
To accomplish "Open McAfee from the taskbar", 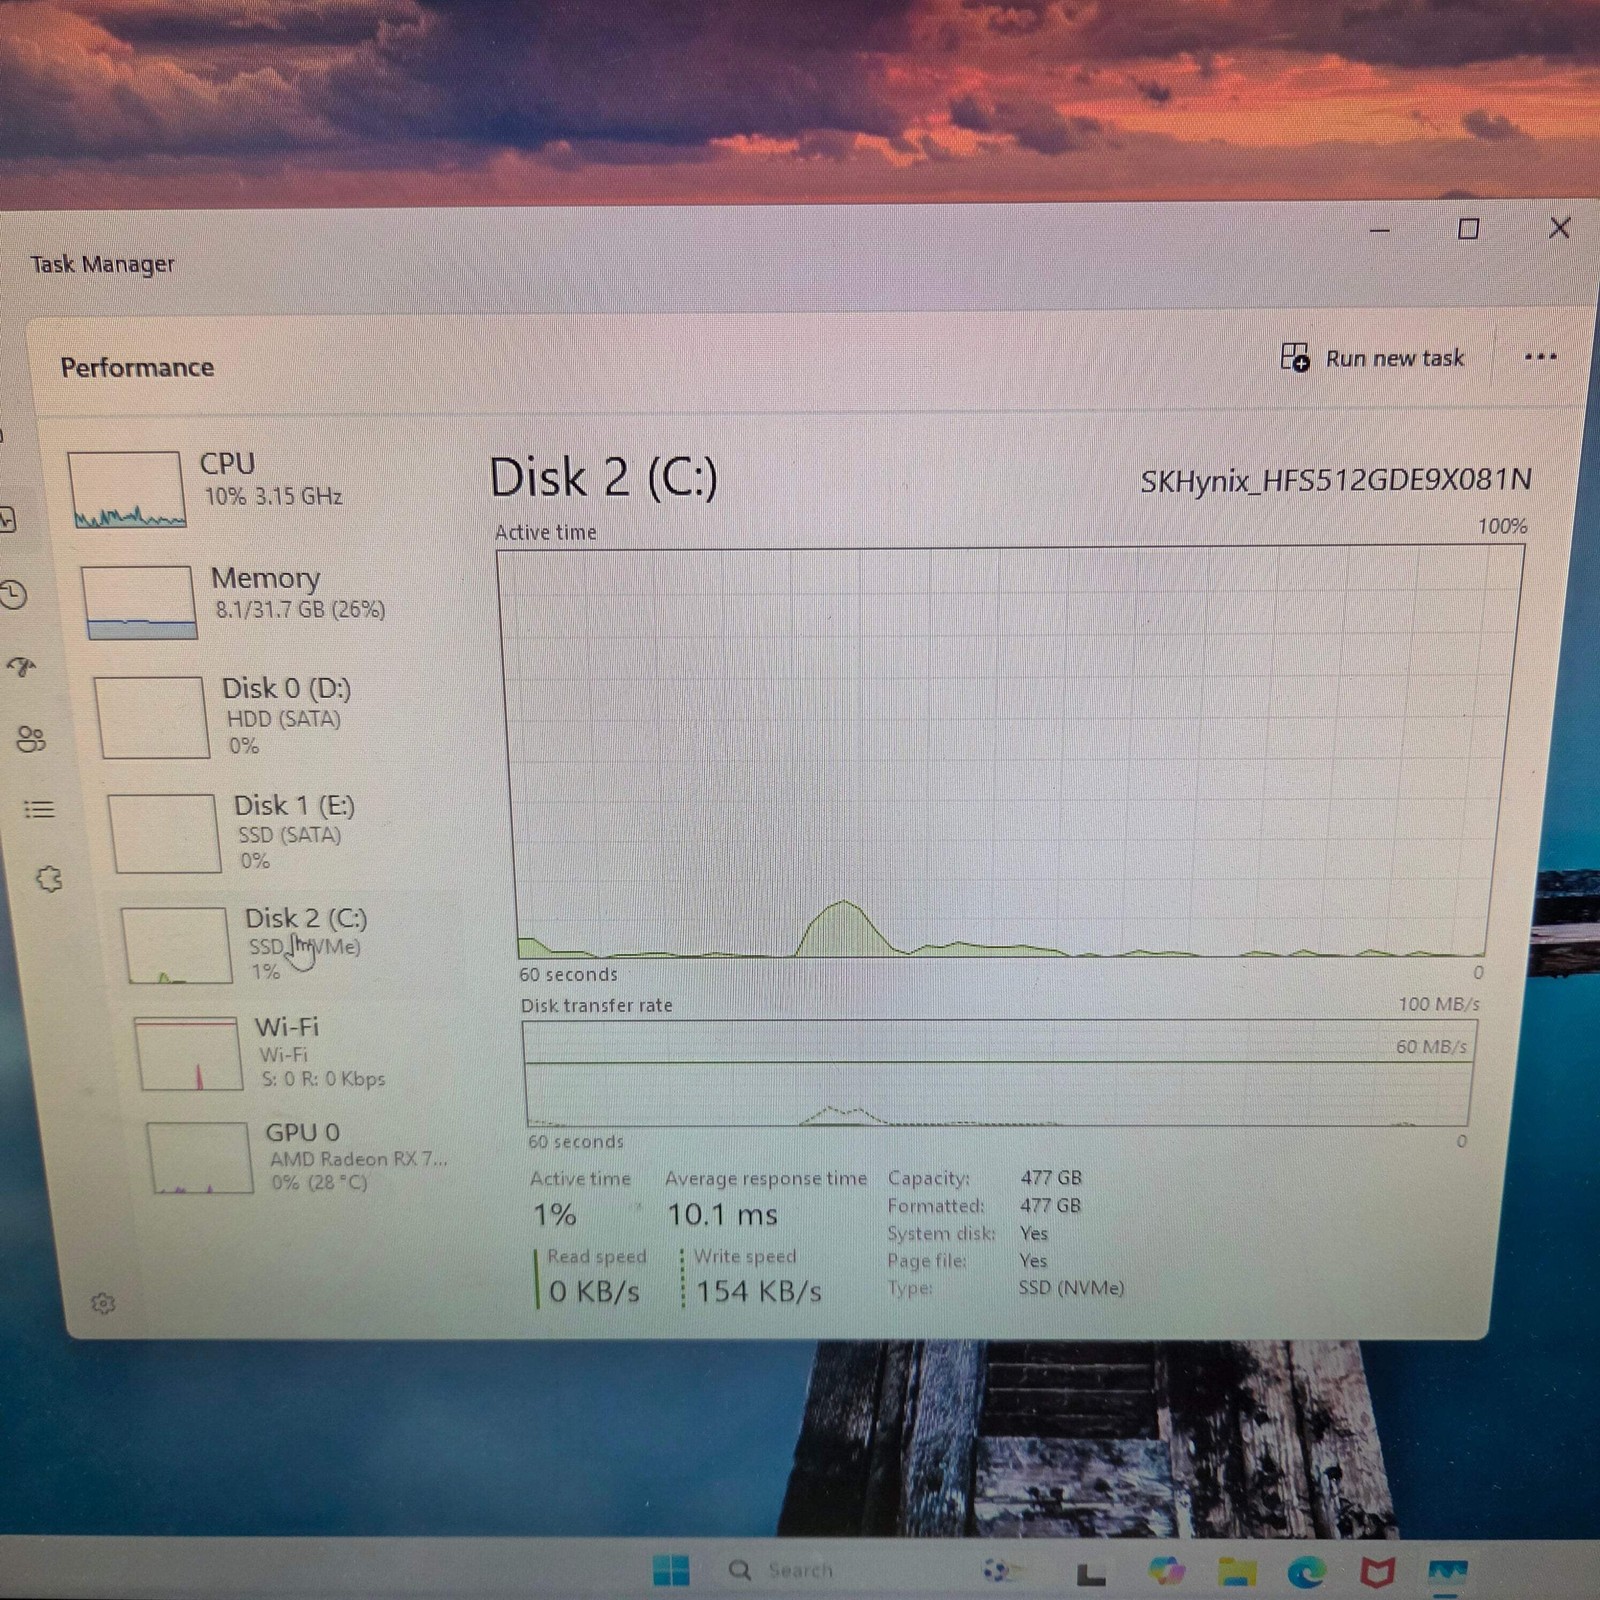I will pyautogui.click(x=1377, y=1572).
